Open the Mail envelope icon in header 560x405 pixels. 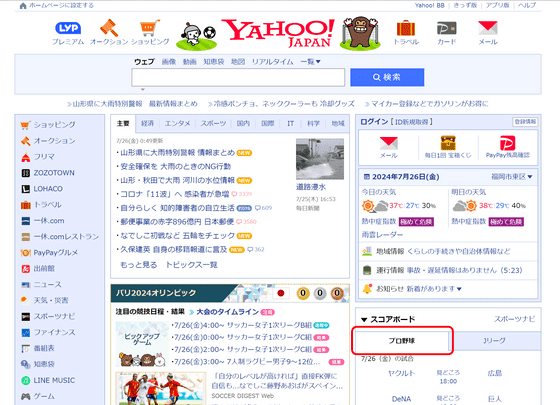tap(488, 28)
